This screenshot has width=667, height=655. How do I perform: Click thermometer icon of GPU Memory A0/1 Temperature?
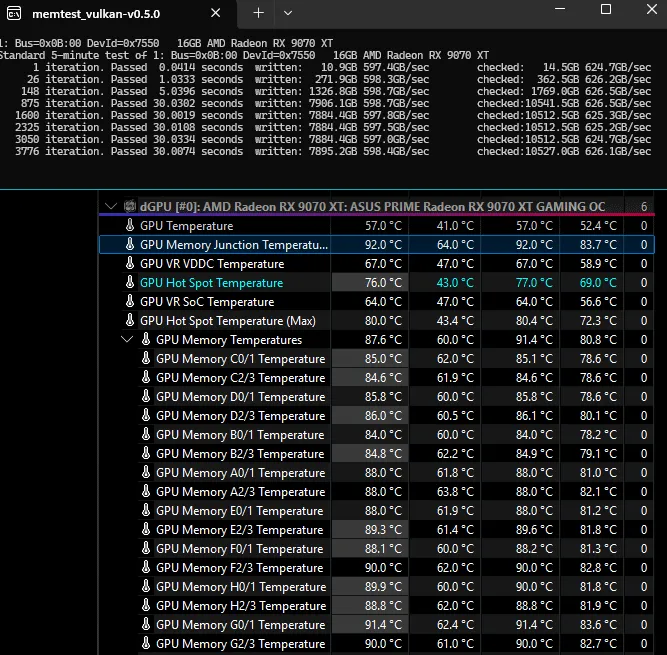146,473
